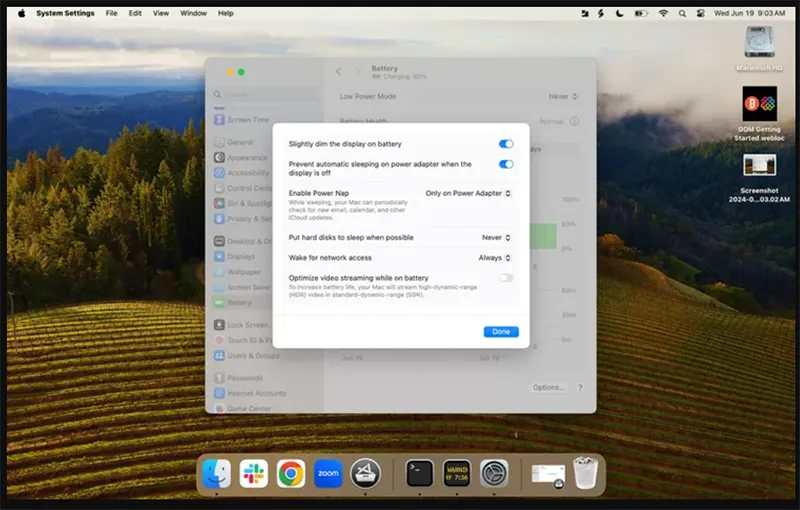
Task: Click the settings sidebar search field
Action: 265,94
